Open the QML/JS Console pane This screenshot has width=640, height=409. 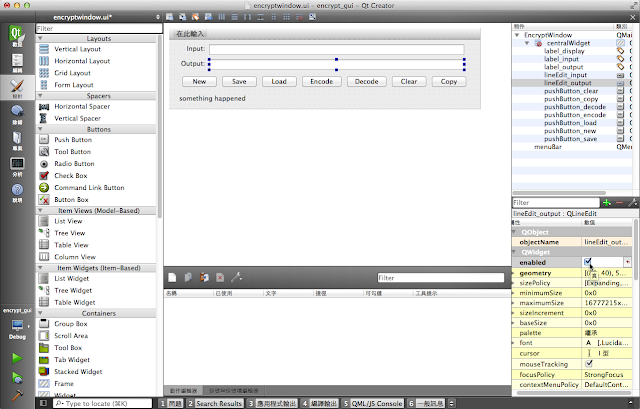click(x=372, y=403)
